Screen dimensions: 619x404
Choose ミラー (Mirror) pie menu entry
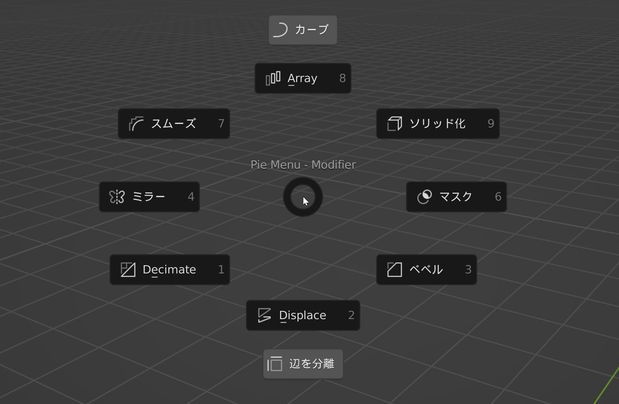(149, 197)
